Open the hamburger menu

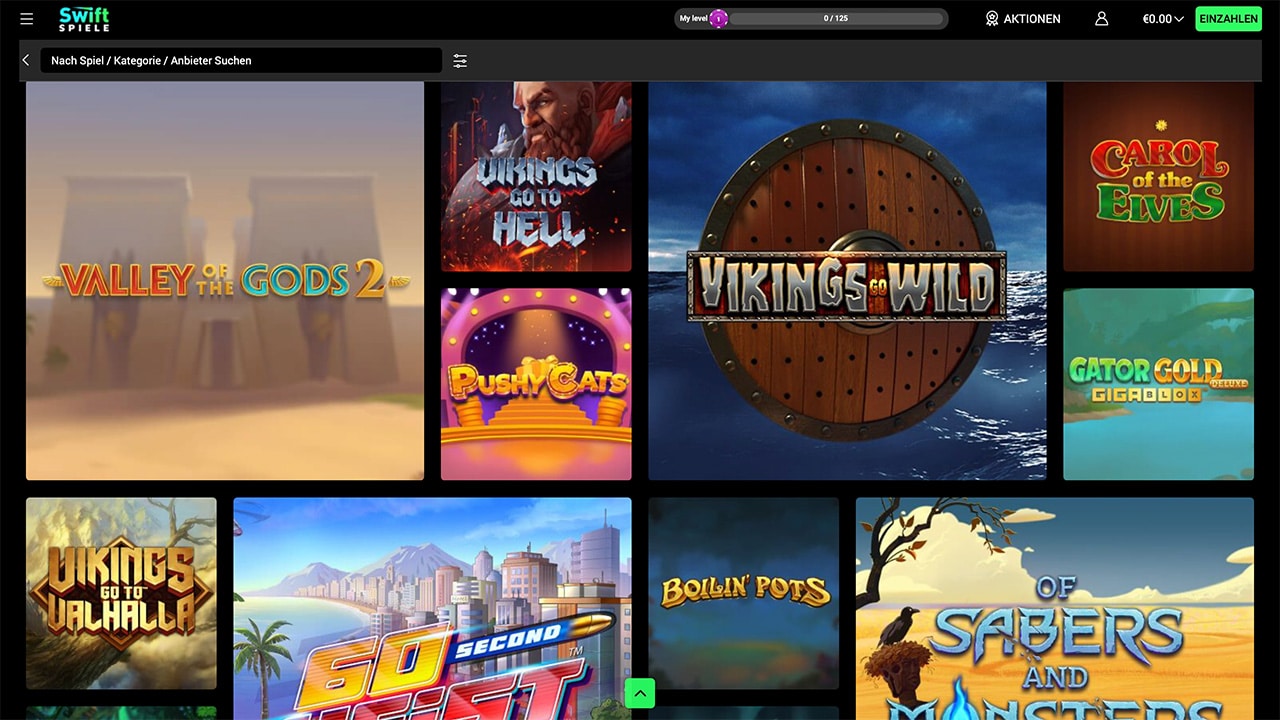click(x=27, y=19)
